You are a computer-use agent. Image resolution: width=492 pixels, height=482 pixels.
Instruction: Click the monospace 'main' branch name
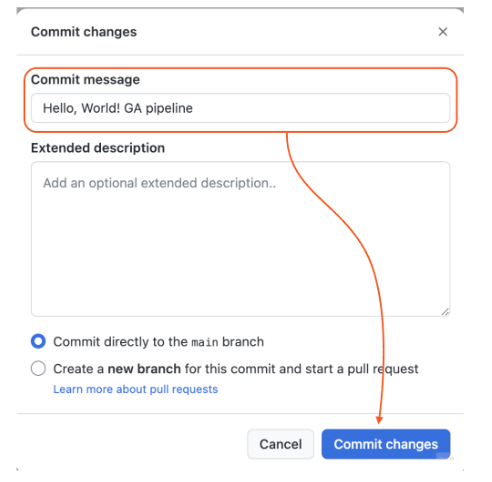(x=205, y=342)
